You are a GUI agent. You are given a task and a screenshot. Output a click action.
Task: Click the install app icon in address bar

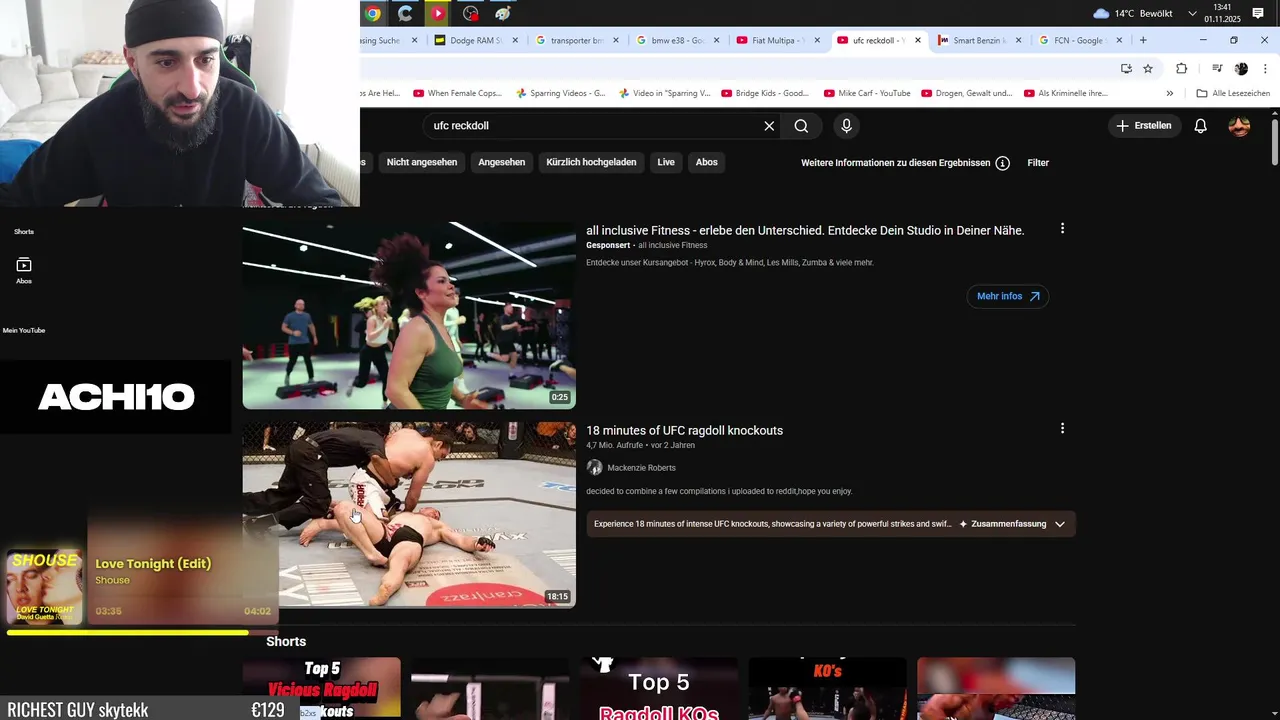(x=1126, y=68)
